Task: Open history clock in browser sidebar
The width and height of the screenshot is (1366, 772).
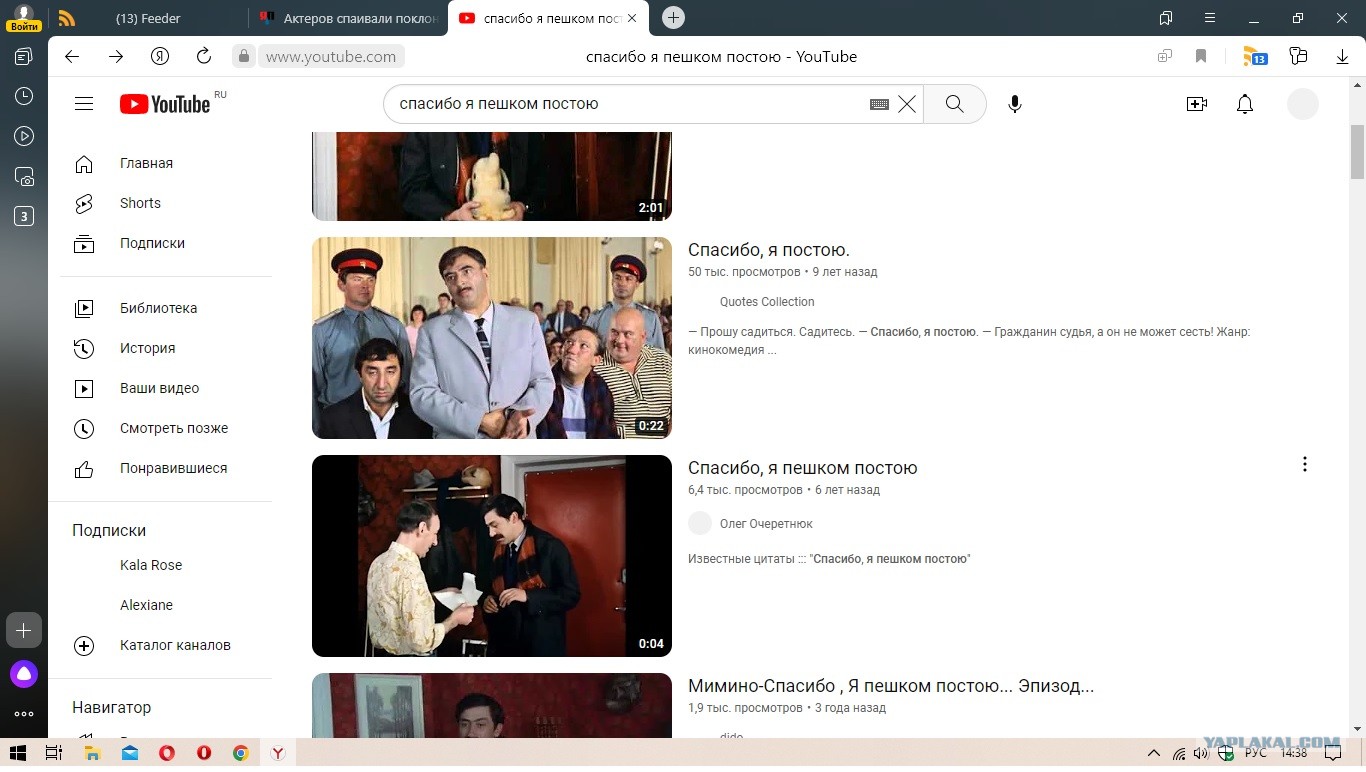Action: pos(24,97)
